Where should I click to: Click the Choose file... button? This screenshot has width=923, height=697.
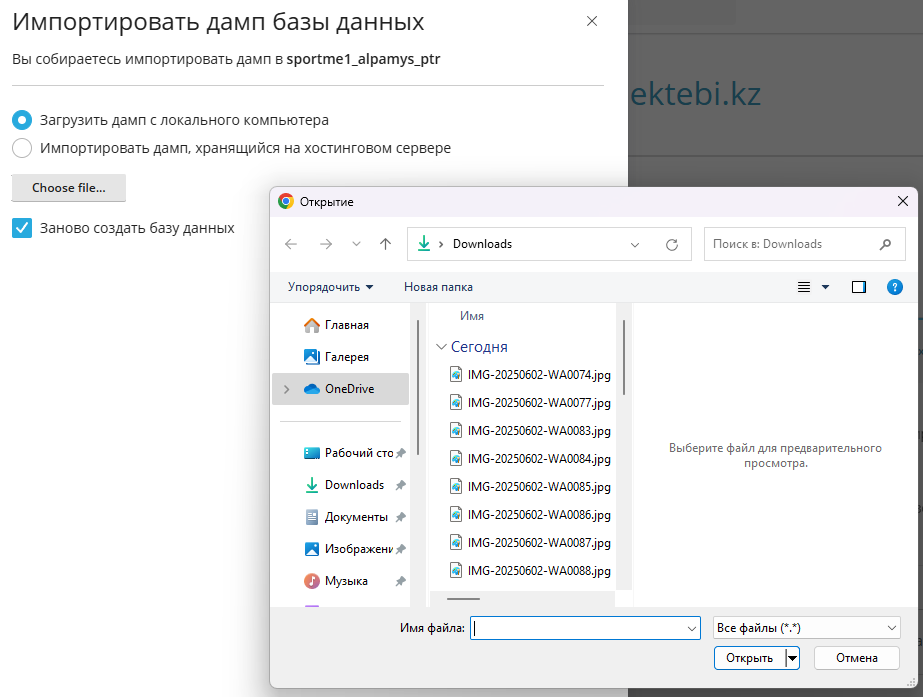tap(69, 188)
